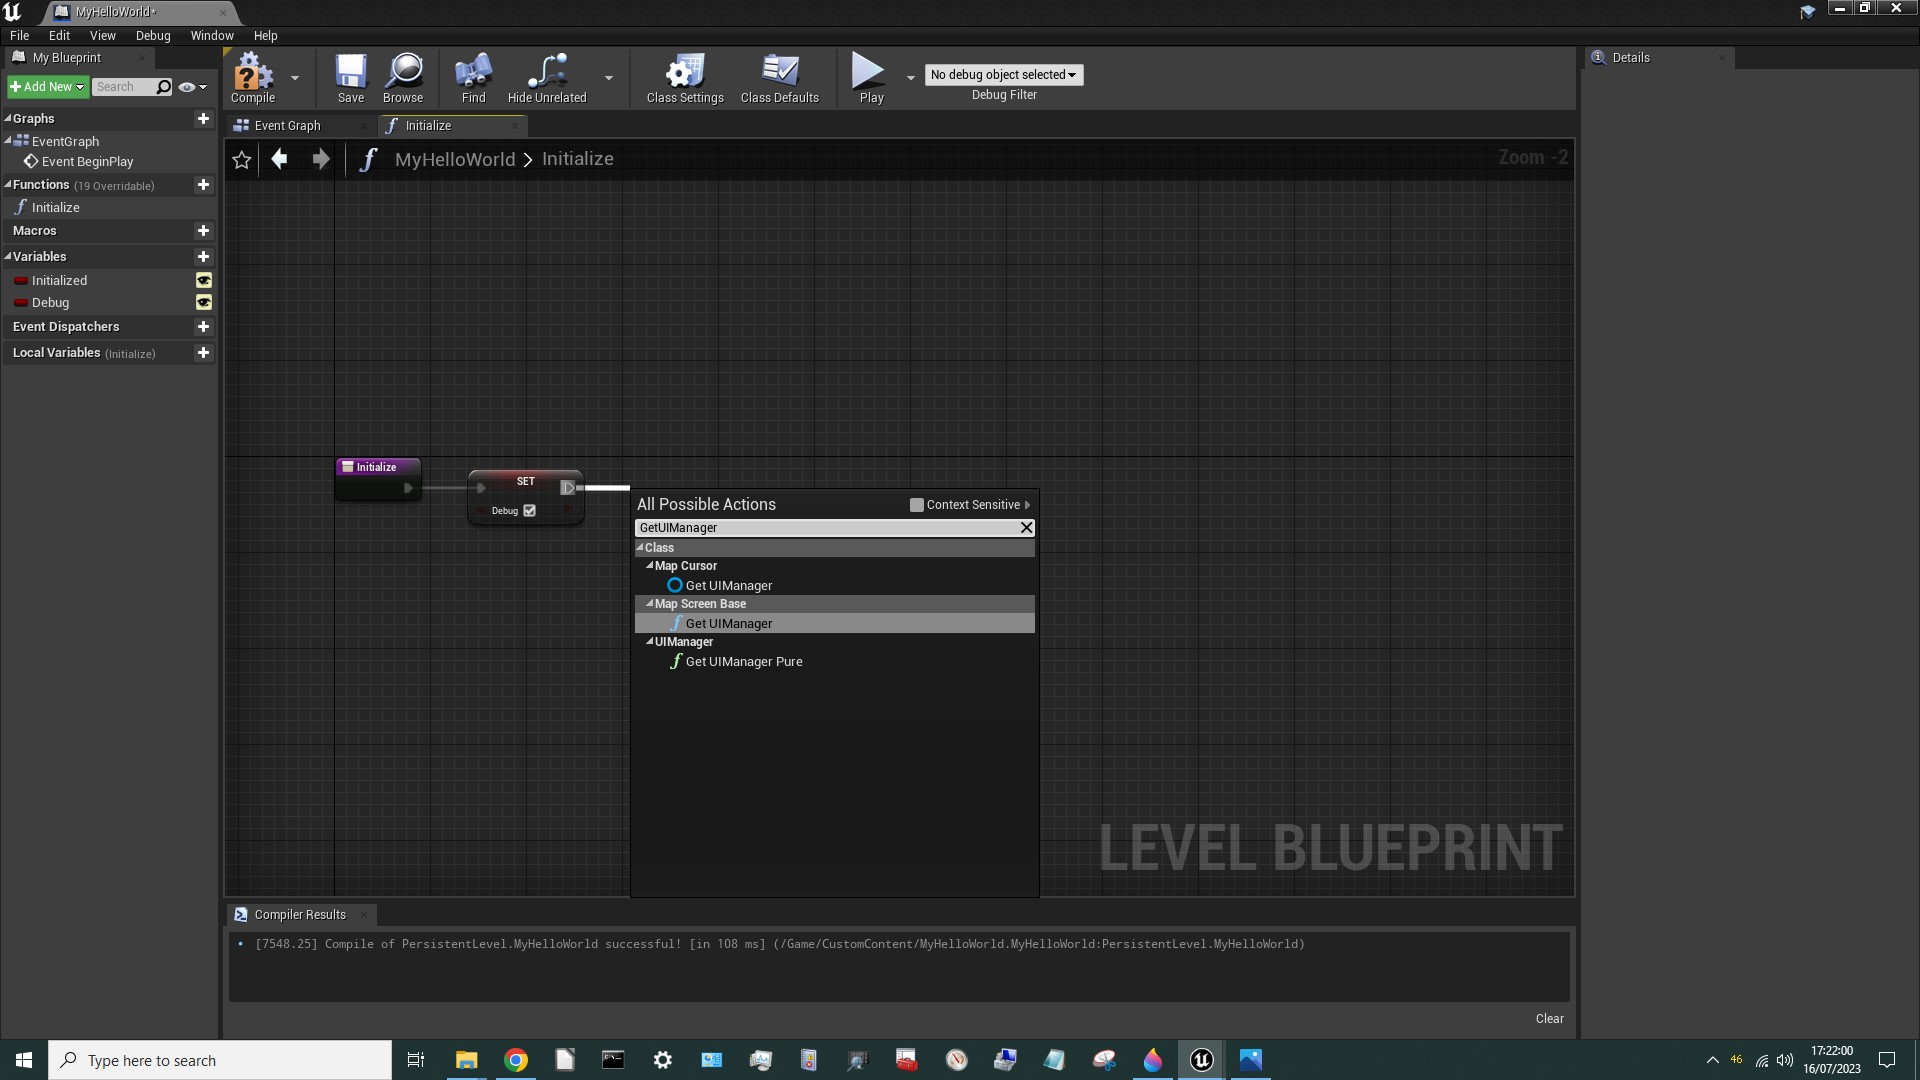This screenshot has height=1080, width=1920.
Task: Select the Initialize function in list
Action: [55, 208]
